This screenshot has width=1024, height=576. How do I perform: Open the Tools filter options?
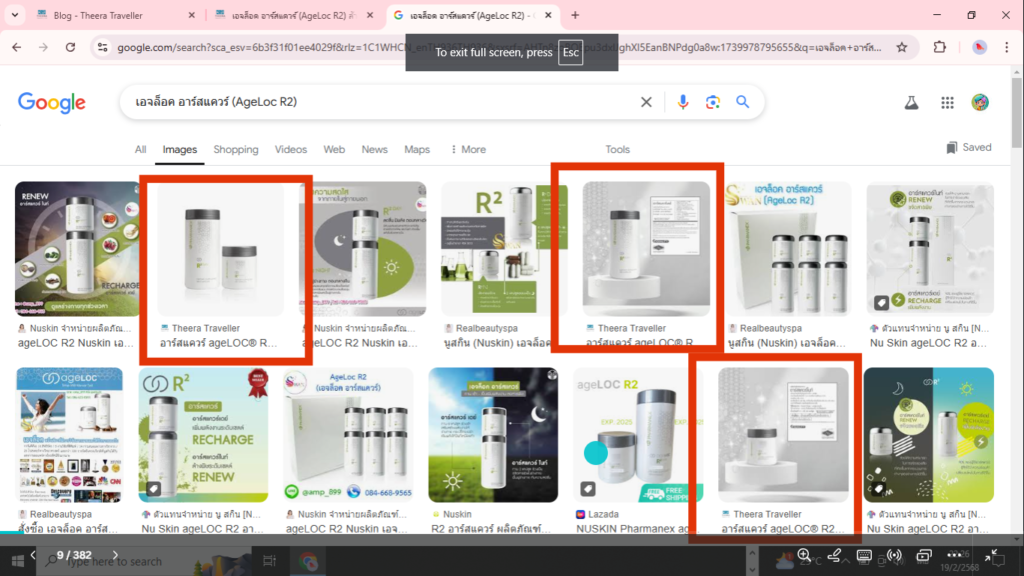(x=617, y=149)
